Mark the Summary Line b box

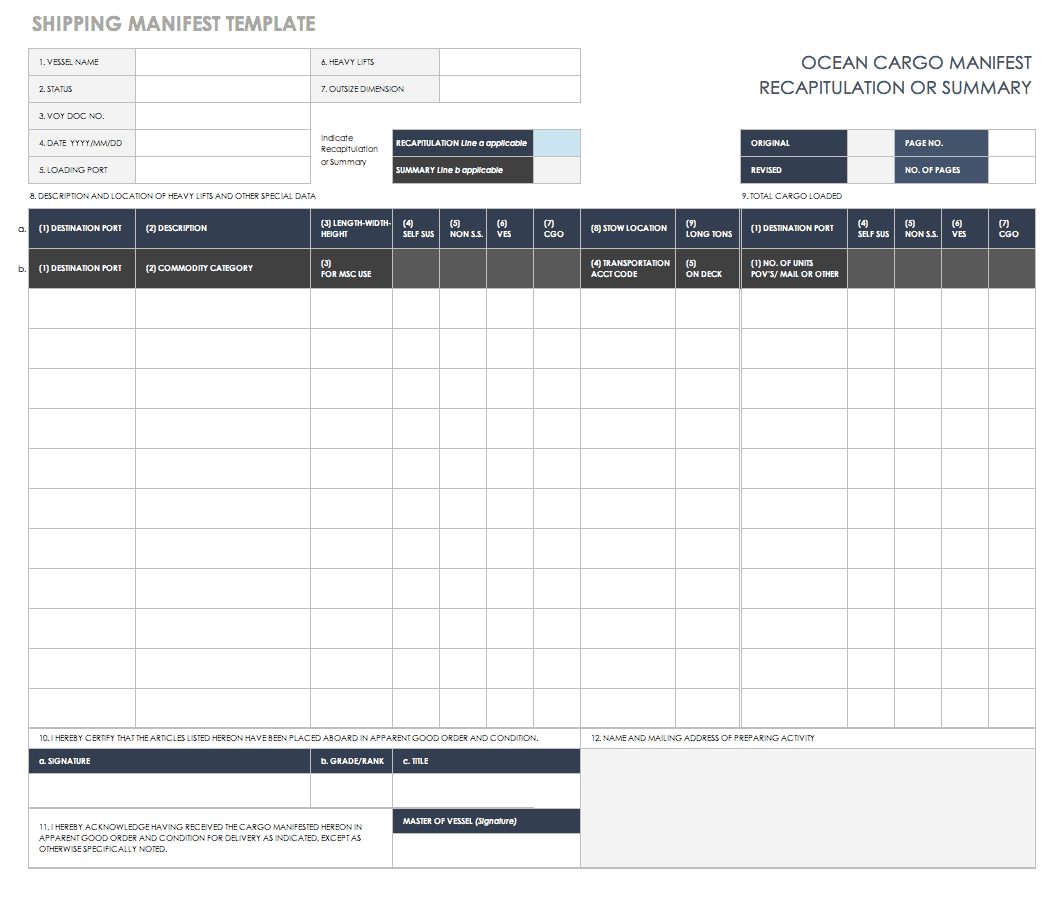coord(556,170)
